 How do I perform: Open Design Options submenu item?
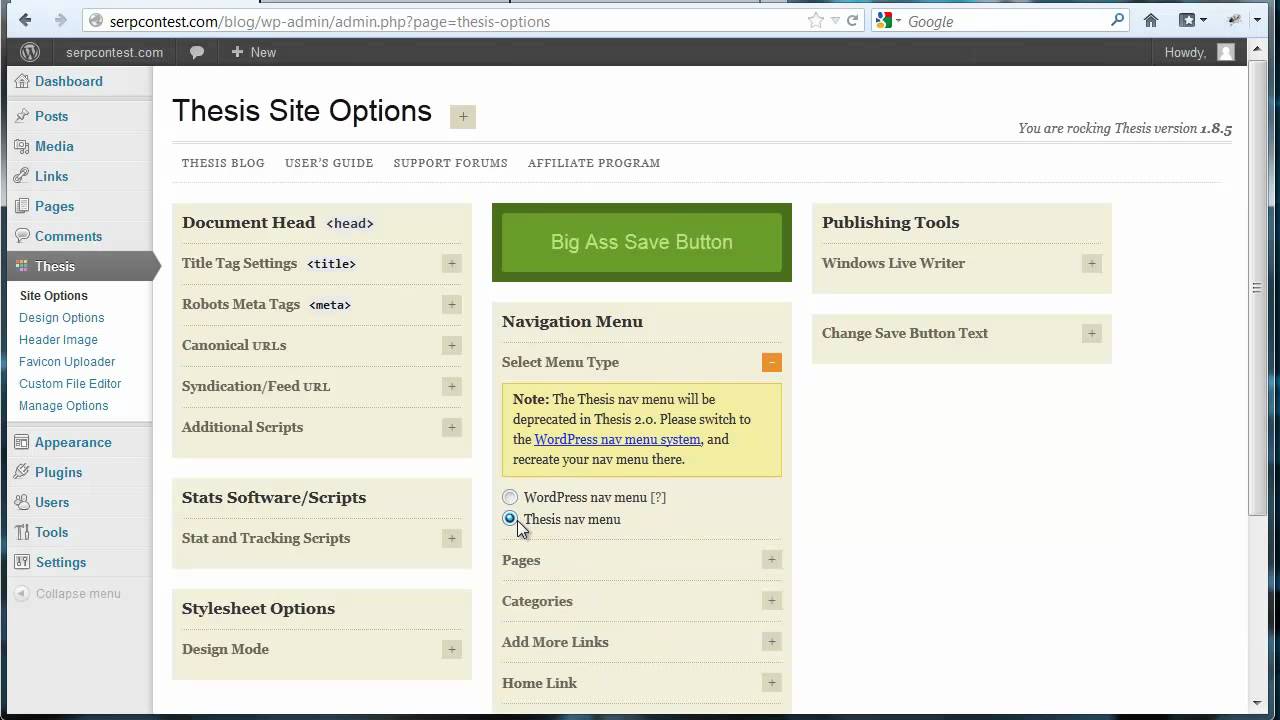point(62,318)
